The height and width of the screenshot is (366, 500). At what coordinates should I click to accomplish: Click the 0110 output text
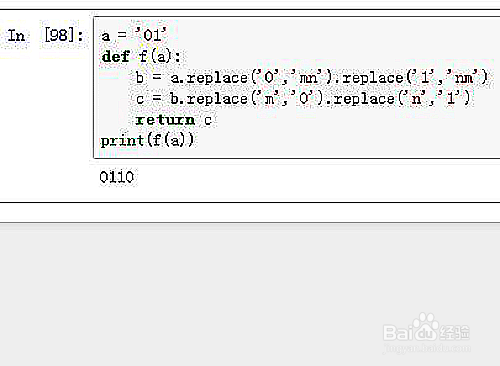(x=117, y=177)
